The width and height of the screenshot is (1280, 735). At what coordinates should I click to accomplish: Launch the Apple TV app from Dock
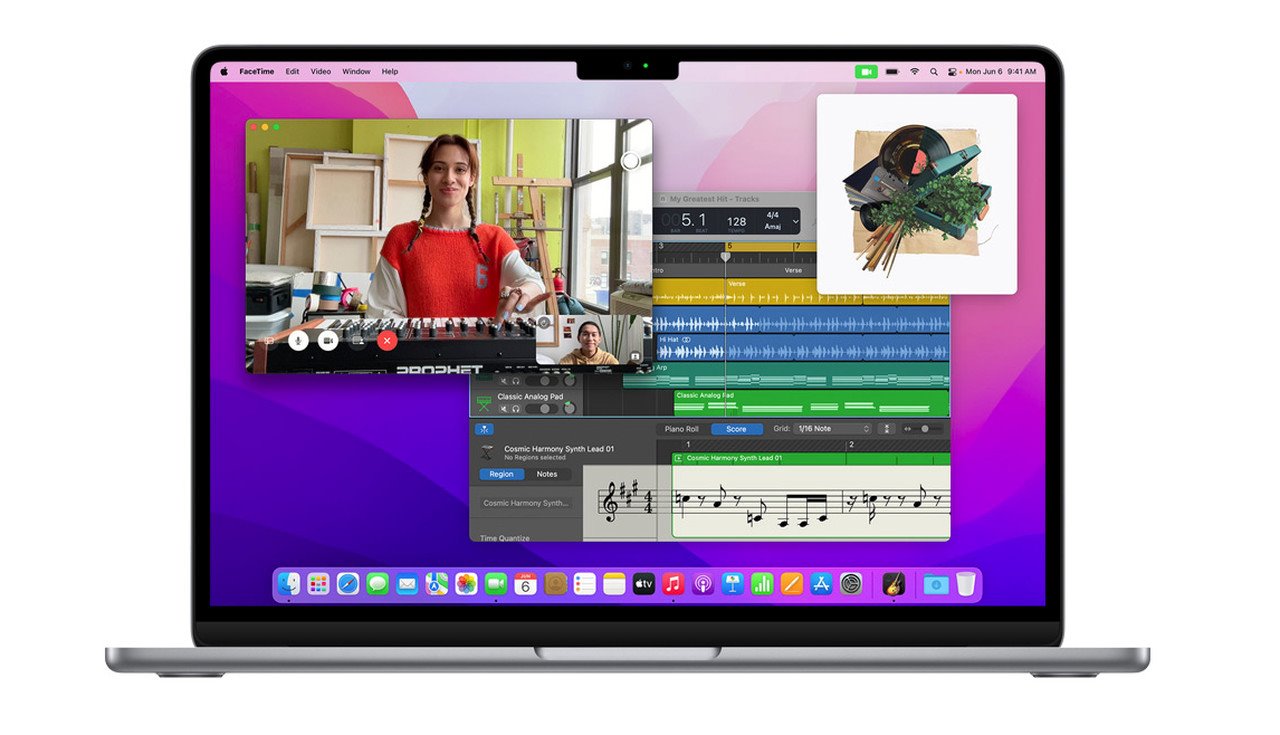pyautogui.click(x=644, y=584)
